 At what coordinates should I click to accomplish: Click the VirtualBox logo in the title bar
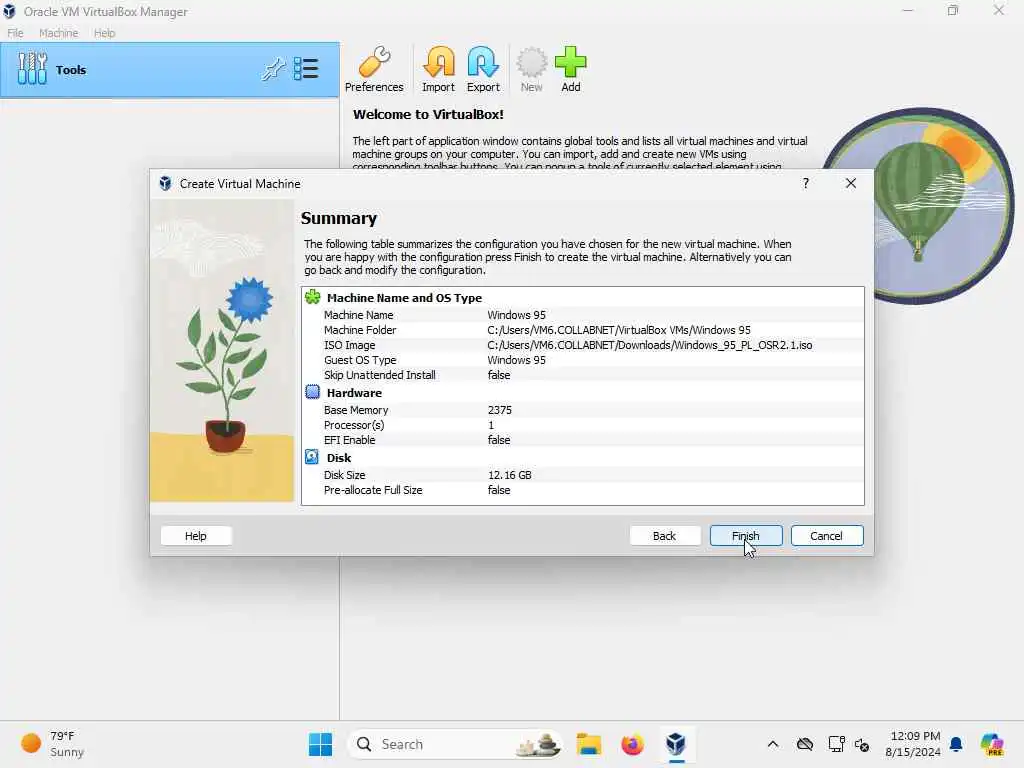click(x=9, y=11)
